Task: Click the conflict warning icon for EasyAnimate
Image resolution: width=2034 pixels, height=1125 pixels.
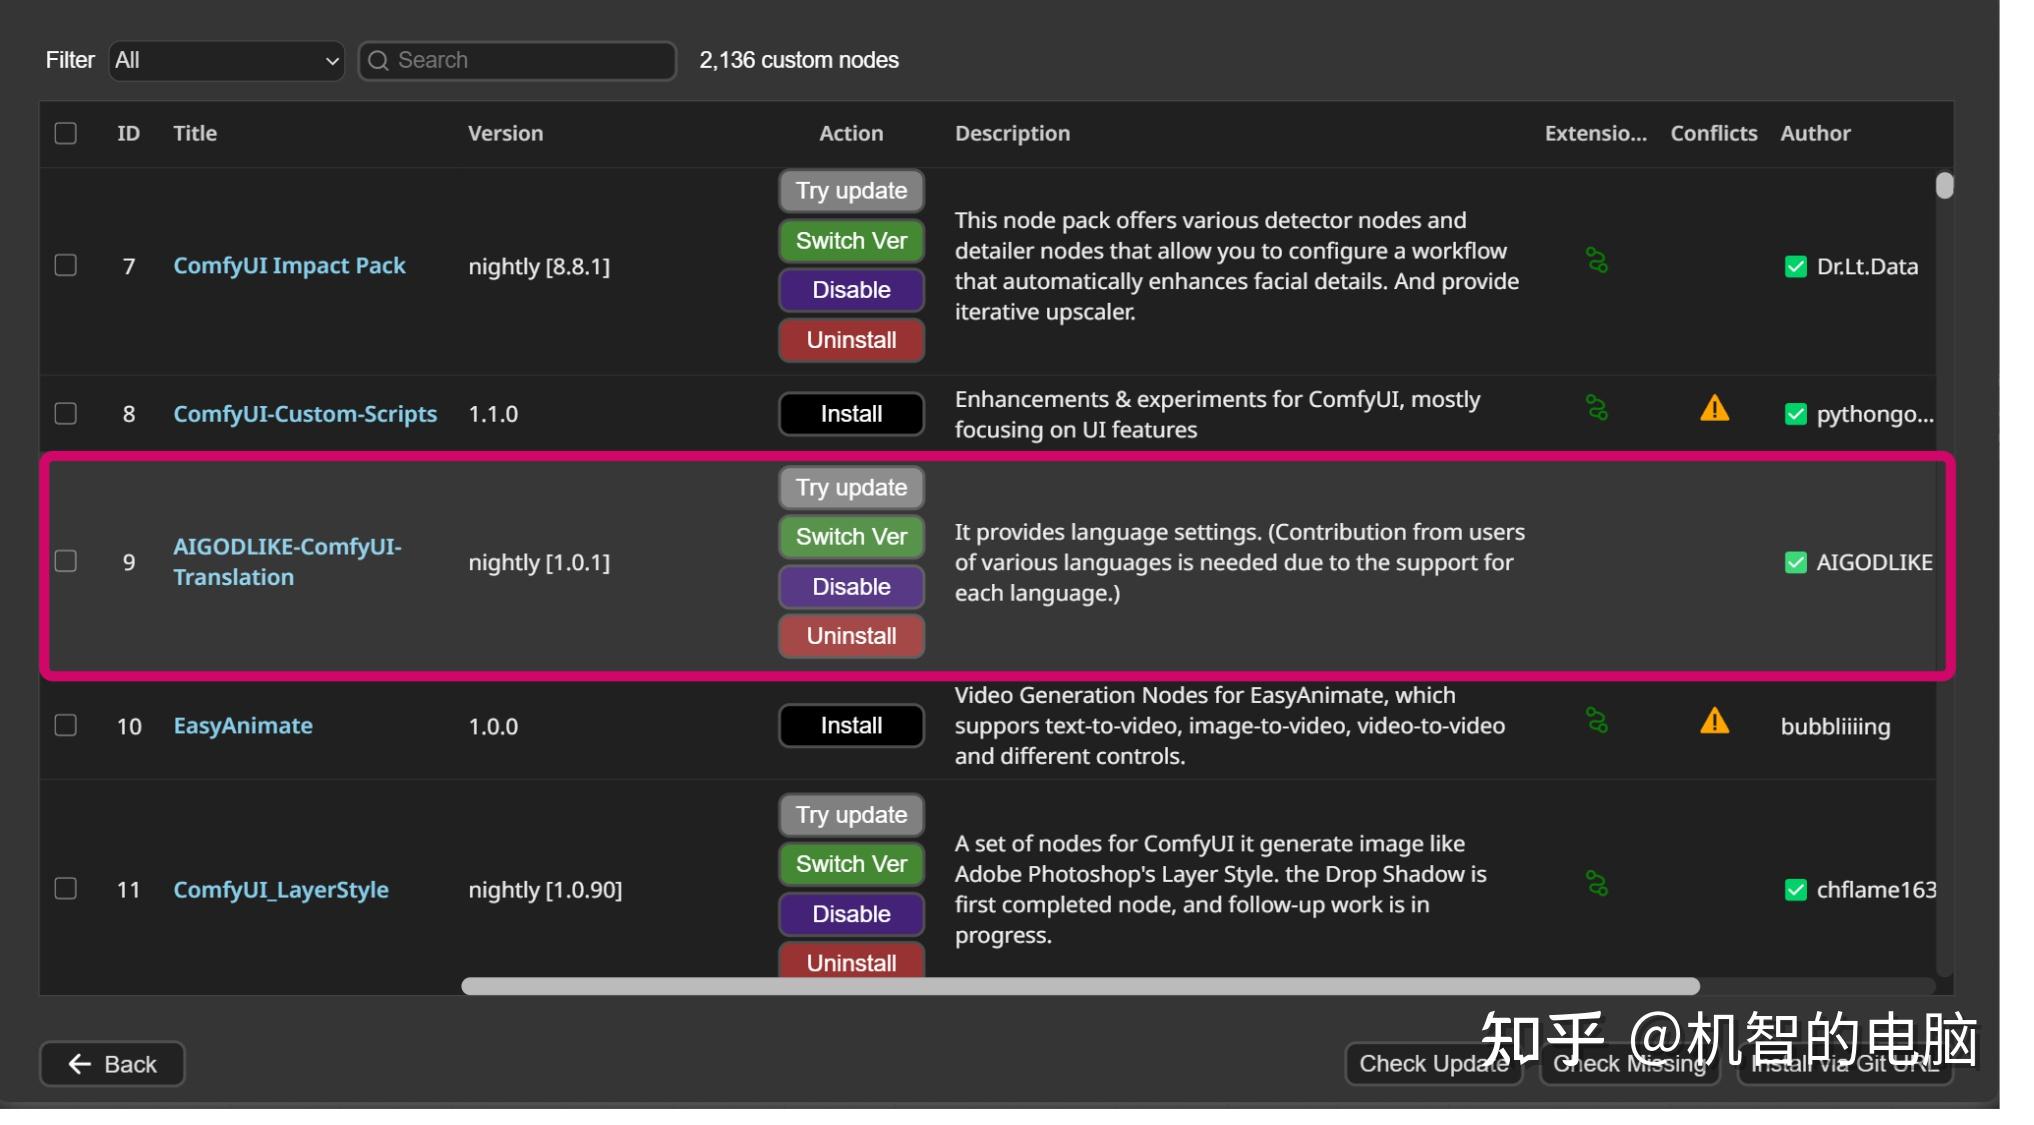Action: [1714, 721]
